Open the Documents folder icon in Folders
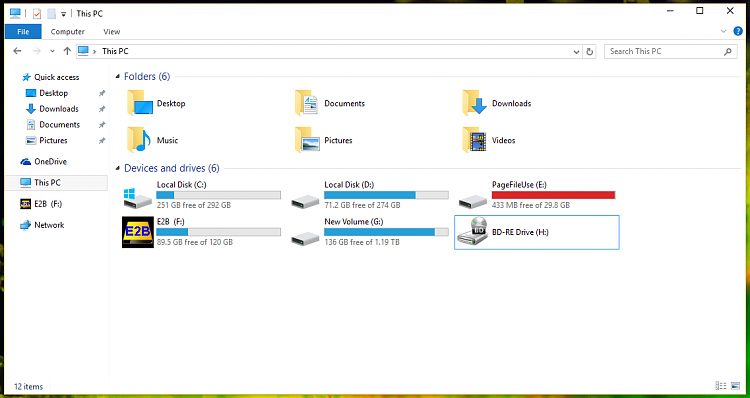The image size is (750, 398). coord(307,103)
